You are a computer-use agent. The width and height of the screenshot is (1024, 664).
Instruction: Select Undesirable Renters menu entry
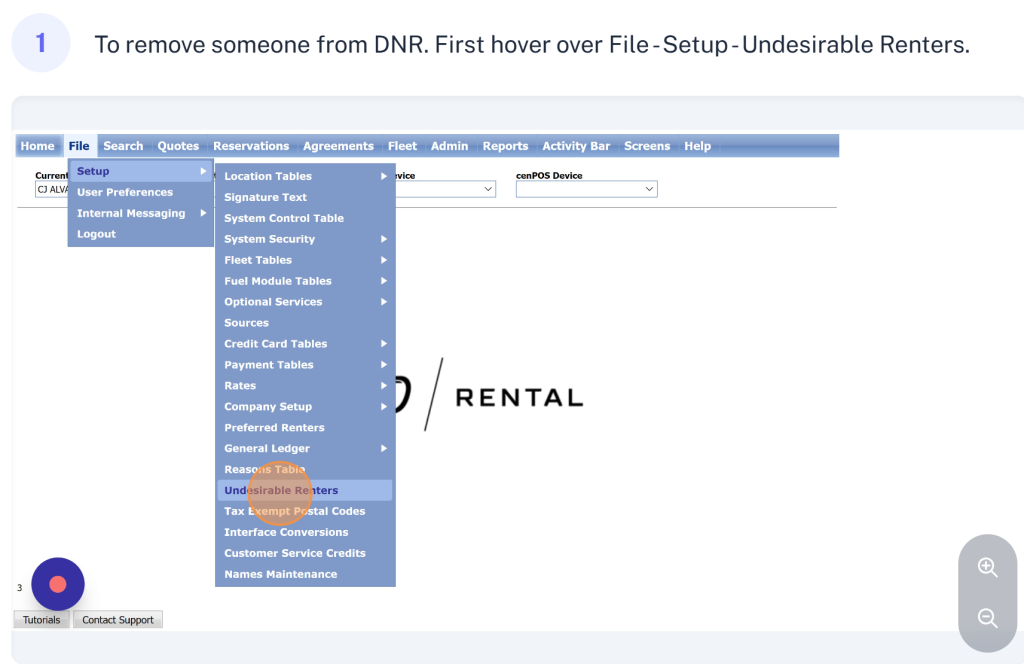pos(281,490)
